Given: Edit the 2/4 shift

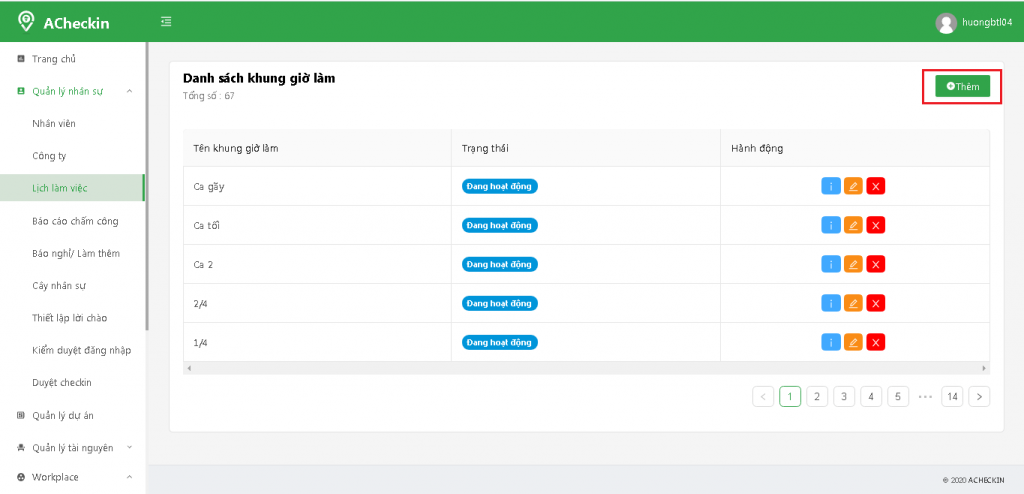Looking at the screenshot, I should (853, 303).
